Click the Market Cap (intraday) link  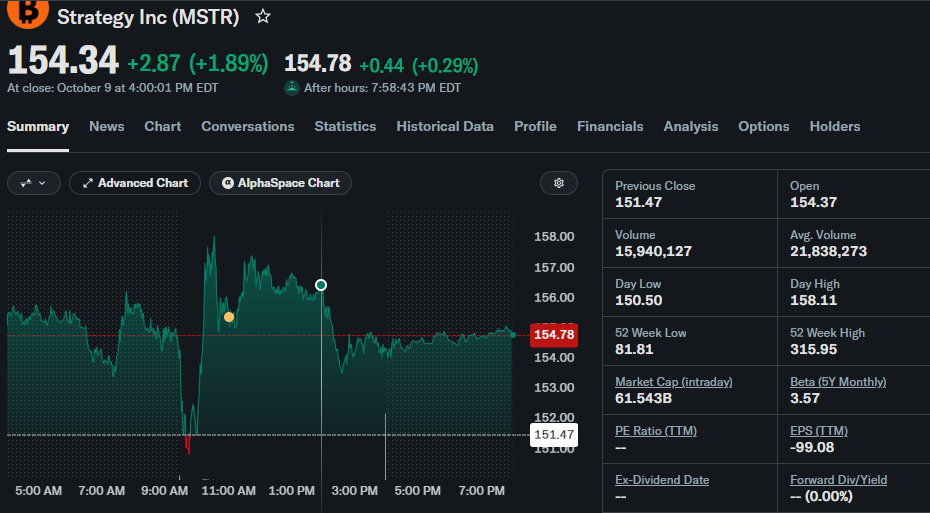point(674,382)
